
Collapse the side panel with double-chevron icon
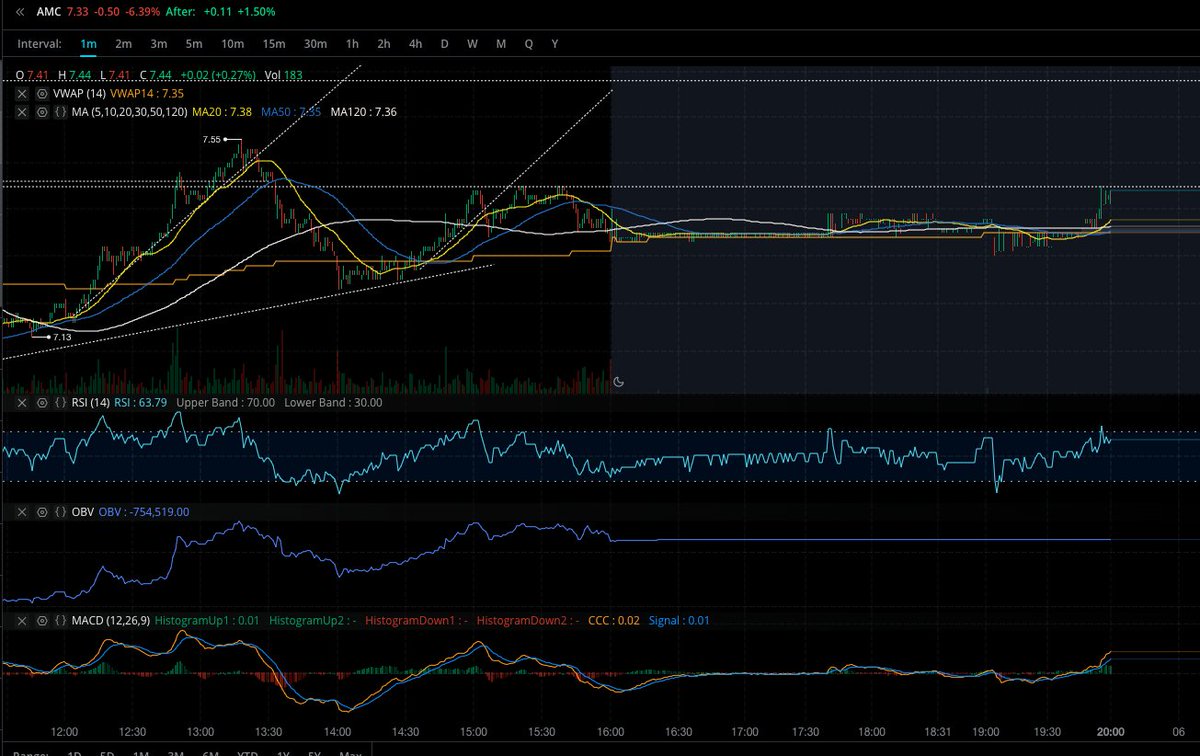click(x=21, y=11)
